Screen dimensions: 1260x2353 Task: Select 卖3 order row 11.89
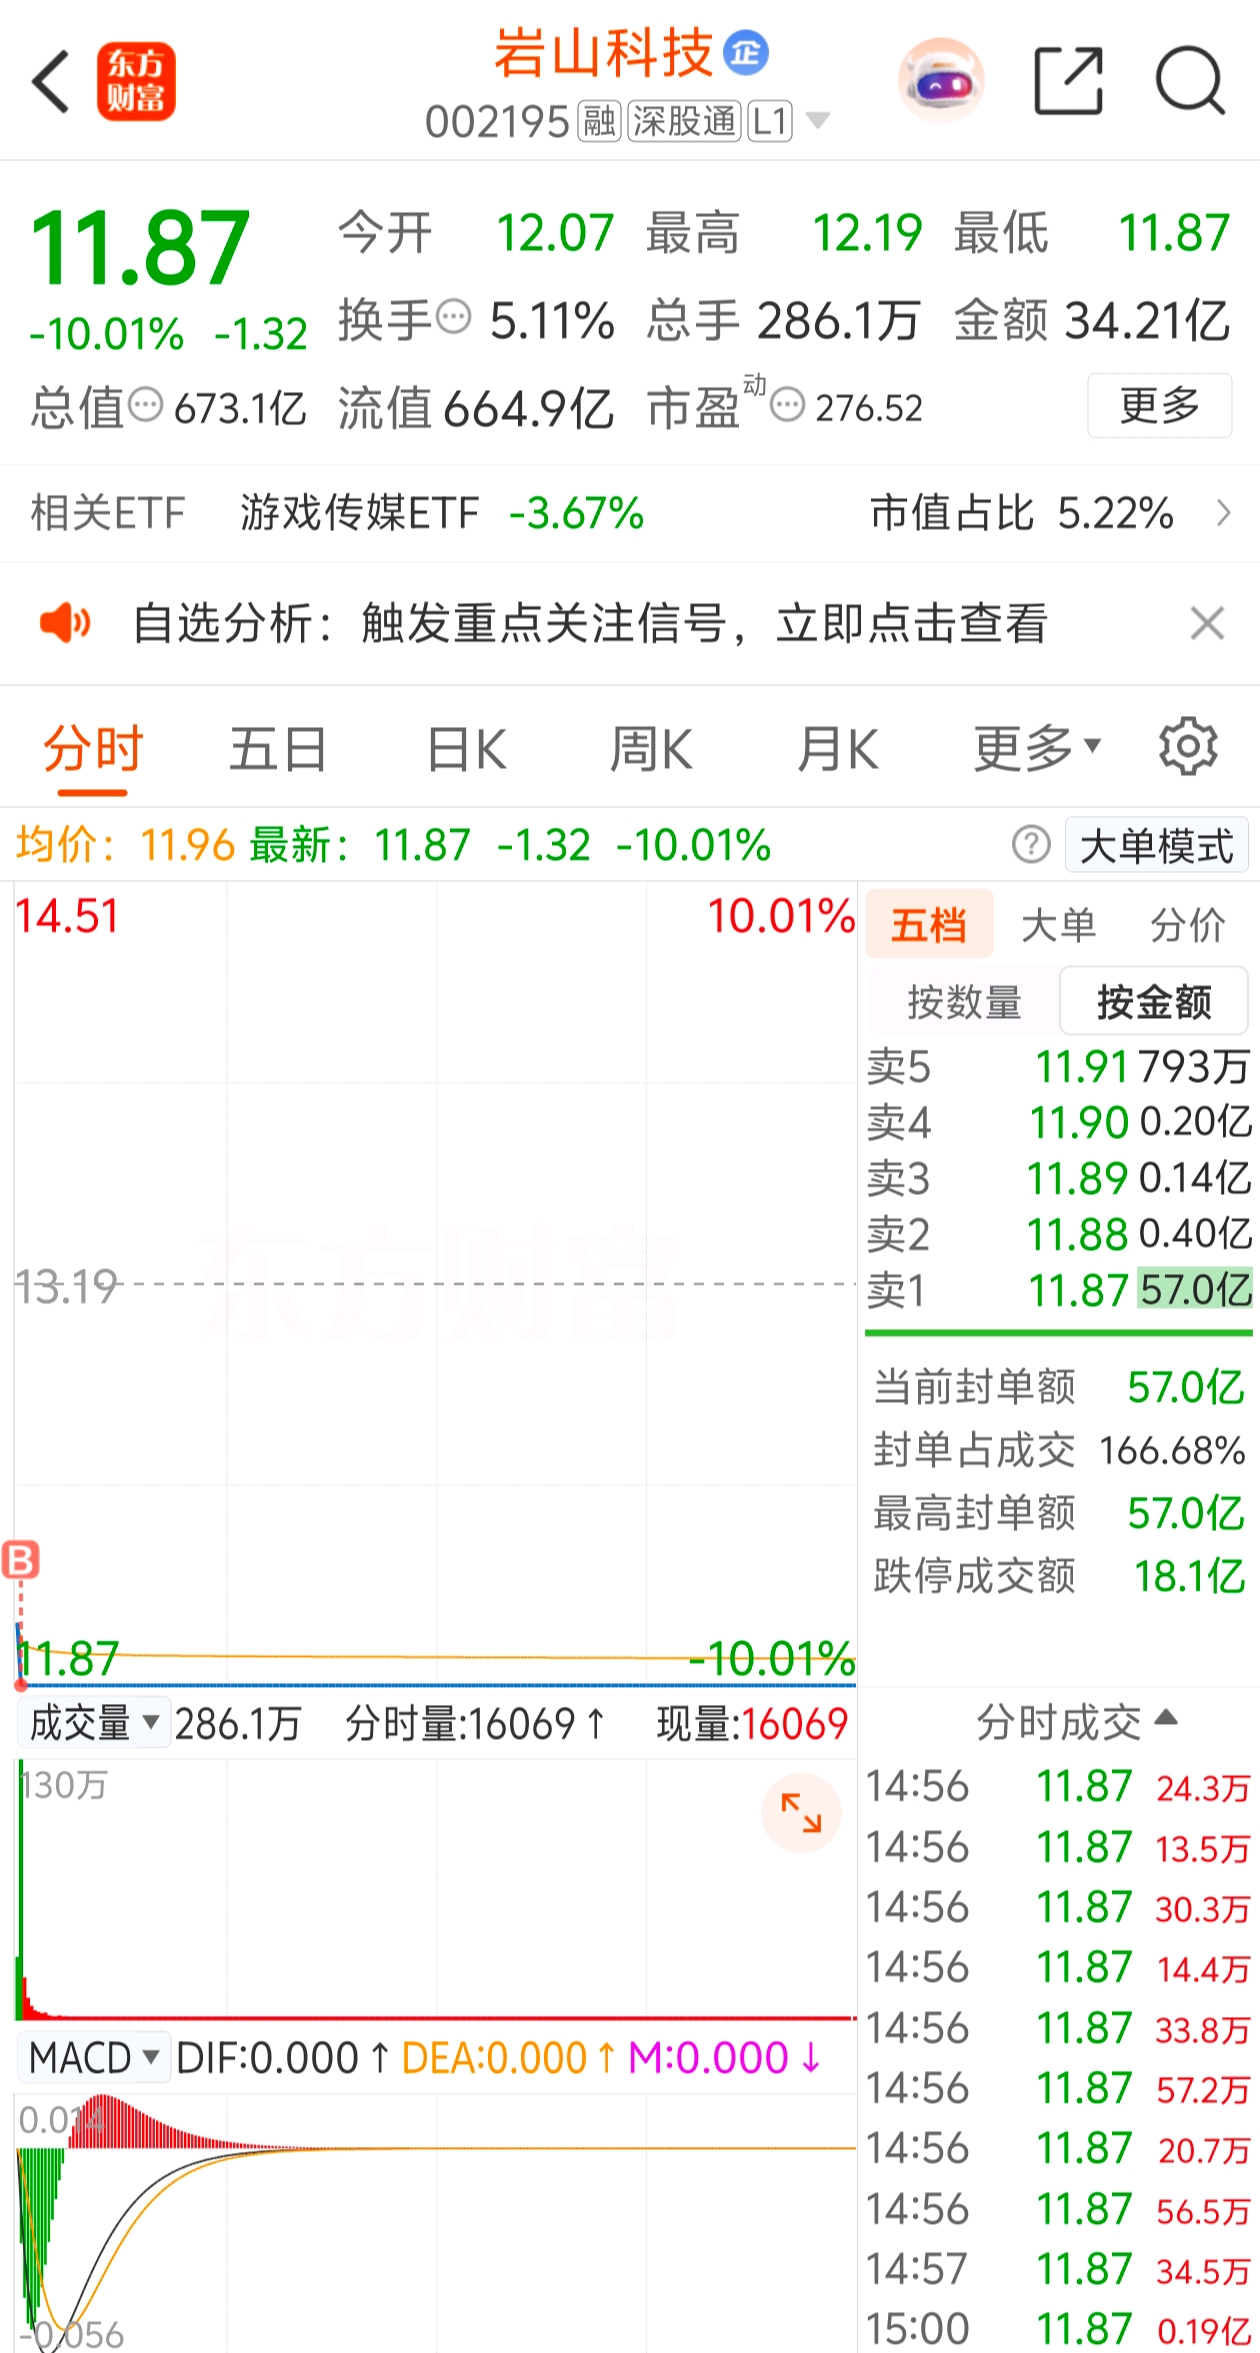(x=1059, y=1178)
